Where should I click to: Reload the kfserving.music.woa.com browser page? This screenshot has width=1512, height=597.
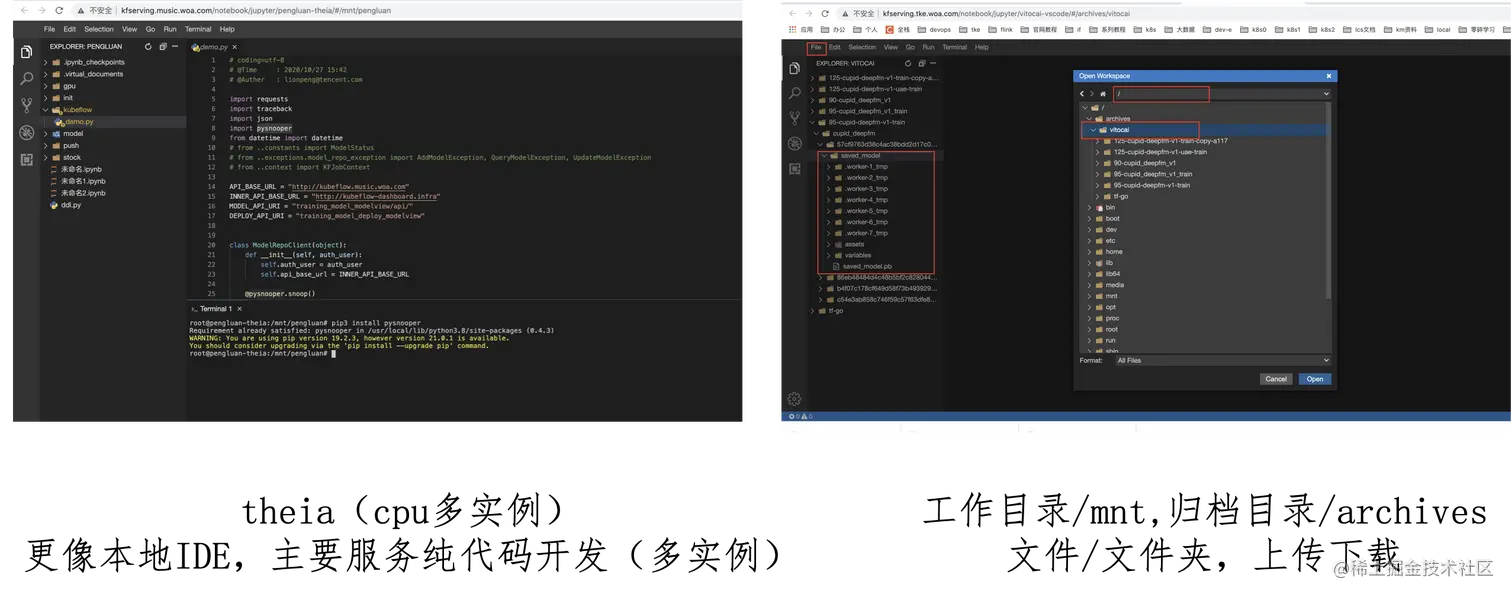(x=60, y=10)
